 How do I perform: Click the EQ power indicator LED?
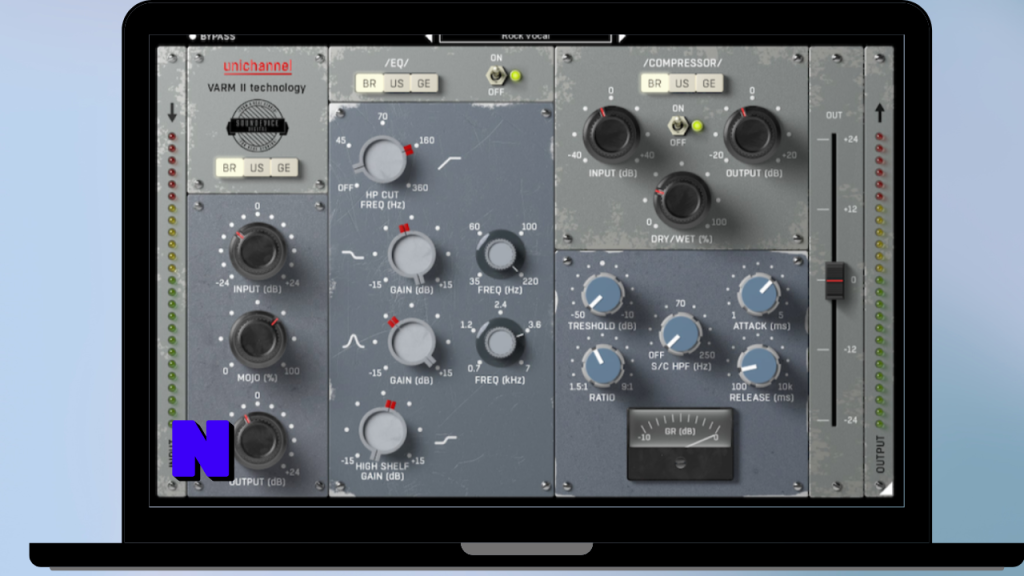click(516, 76)
